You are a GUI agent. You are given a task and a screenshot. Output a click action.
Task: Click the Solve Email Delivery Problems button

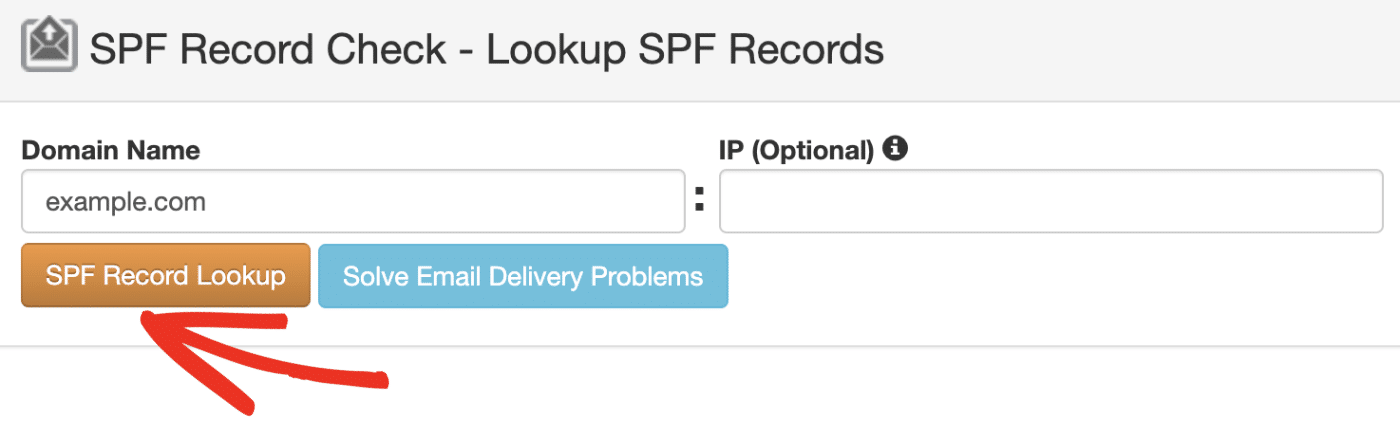pos(523,276)
